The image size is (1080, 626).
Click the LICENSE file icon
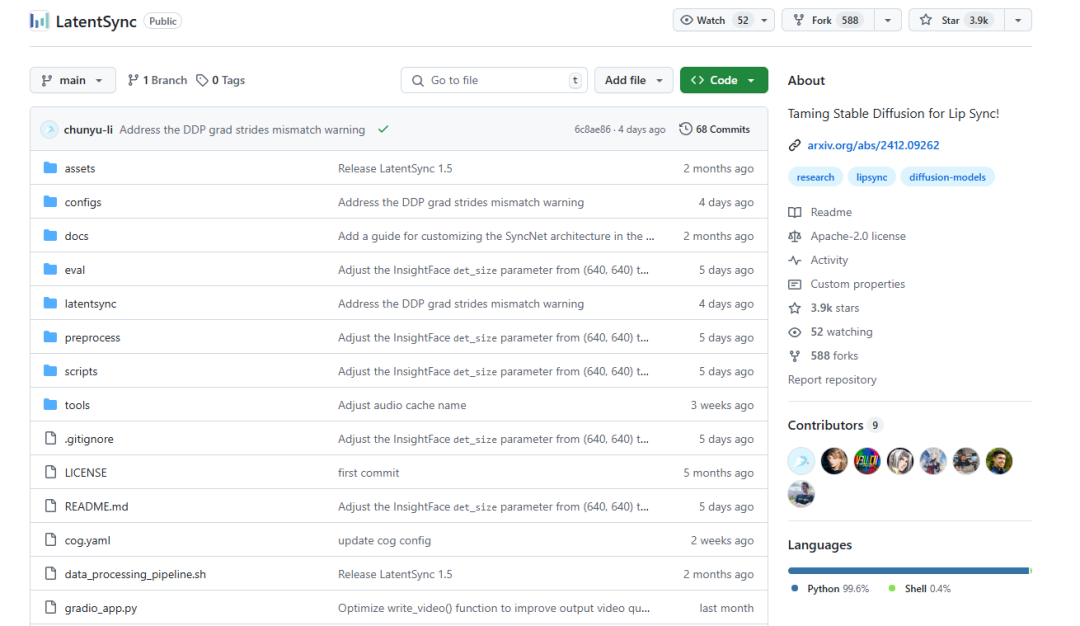50,472
